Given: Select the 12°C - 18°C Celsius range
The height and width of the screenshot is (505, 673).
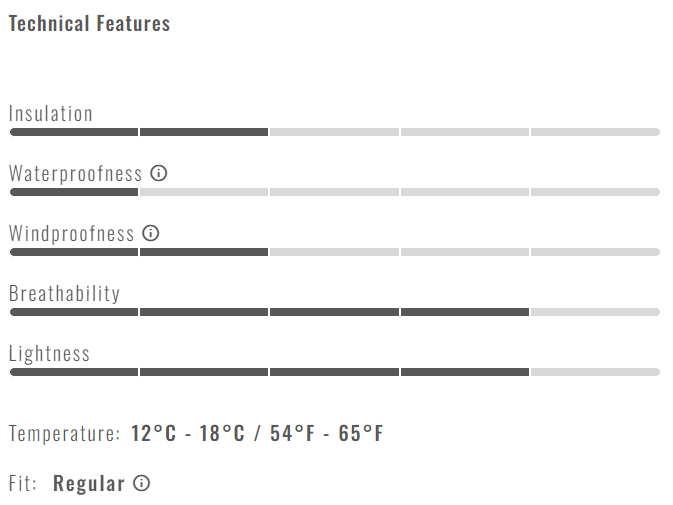Looking at the screenshot, I should click(x=188, y=434).
